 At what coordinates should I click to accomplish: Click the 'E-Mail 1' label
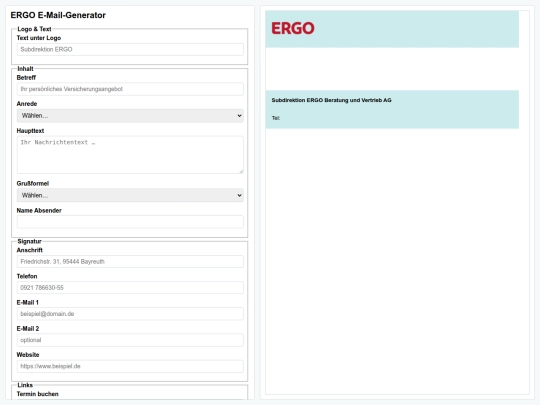[x=28, y=302]
